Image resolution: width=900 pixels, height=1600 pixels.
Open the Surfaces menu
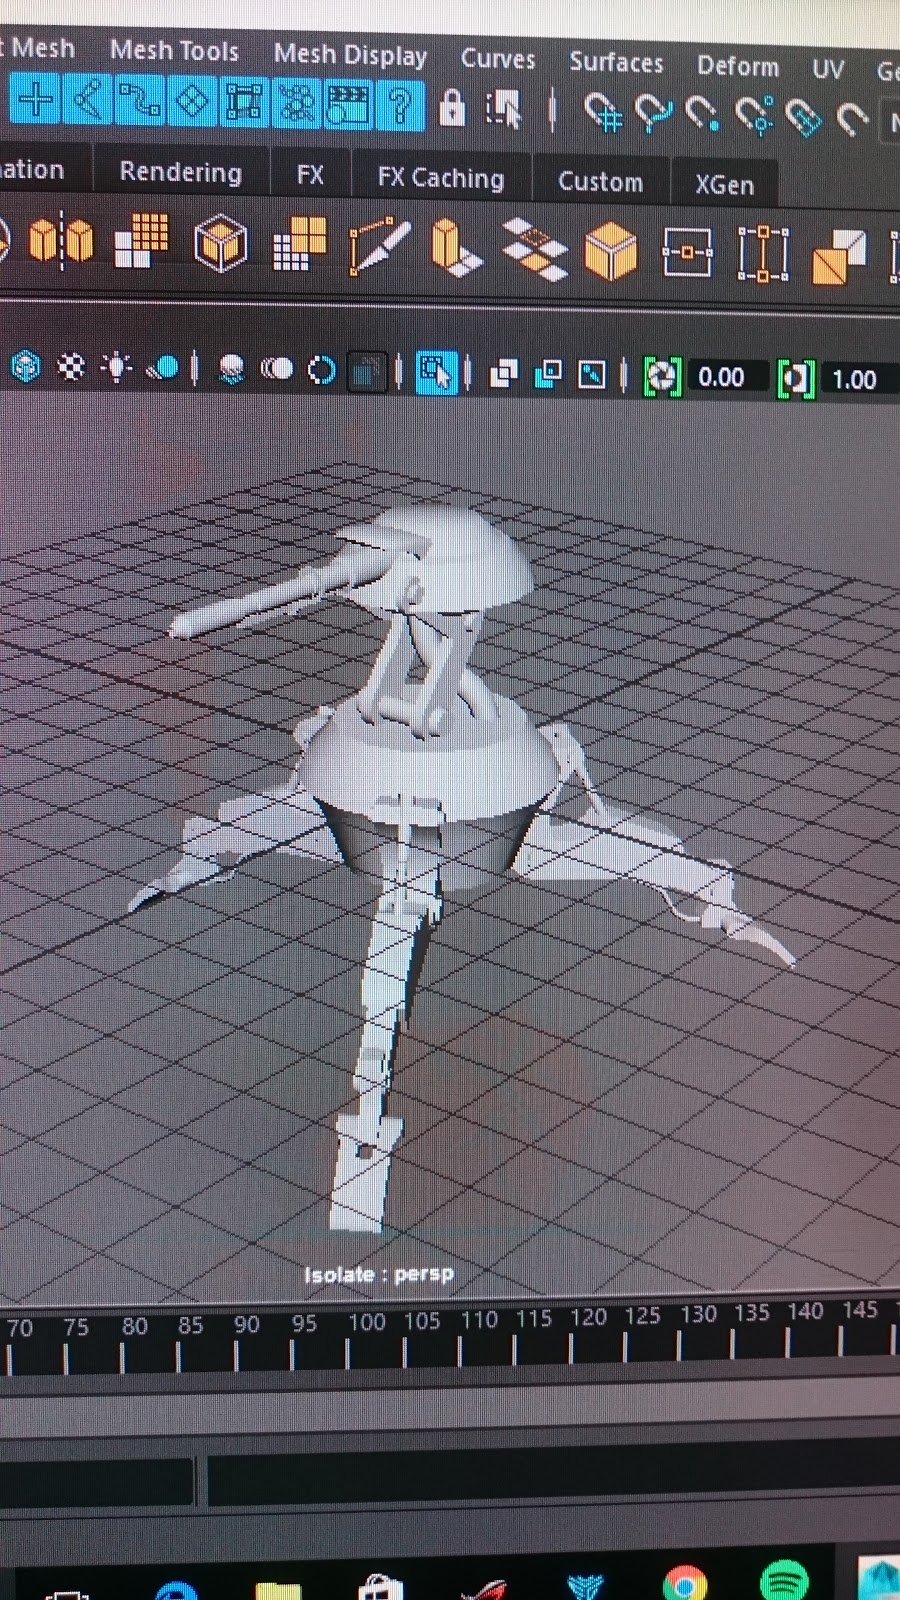(616, 62)
